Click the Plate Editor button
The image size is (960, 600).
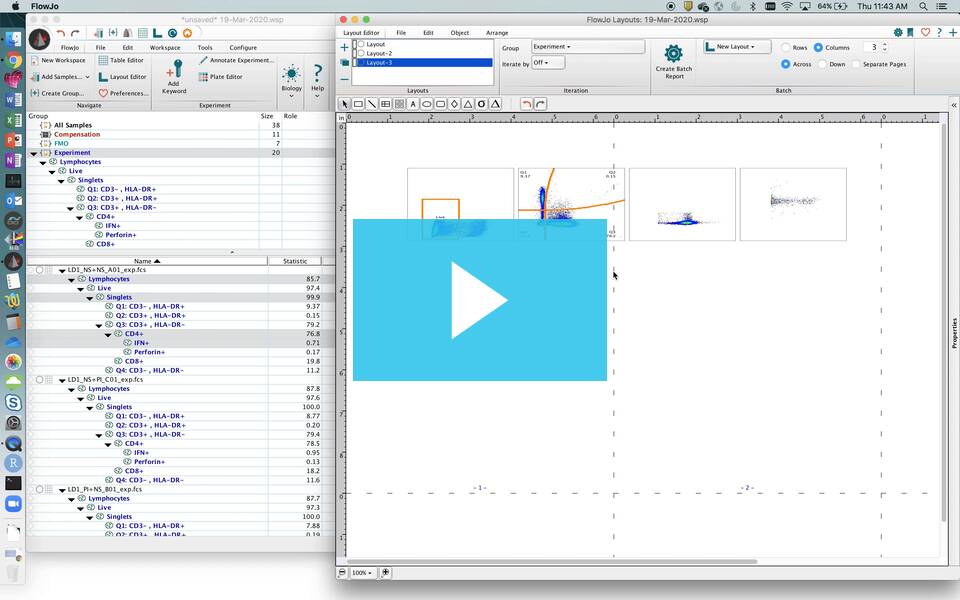[220, 77]
